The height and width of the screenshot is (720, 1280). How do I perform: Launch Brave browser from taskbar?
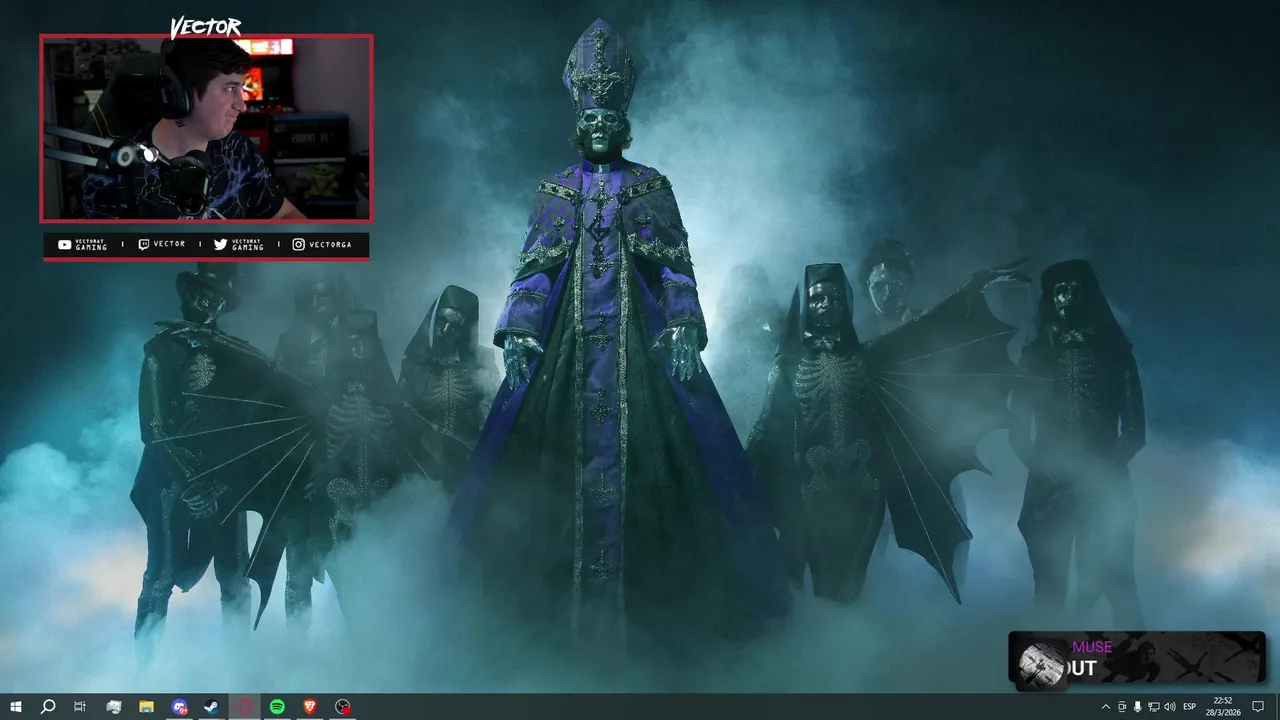pyautogui.click(x=310, y=707)
